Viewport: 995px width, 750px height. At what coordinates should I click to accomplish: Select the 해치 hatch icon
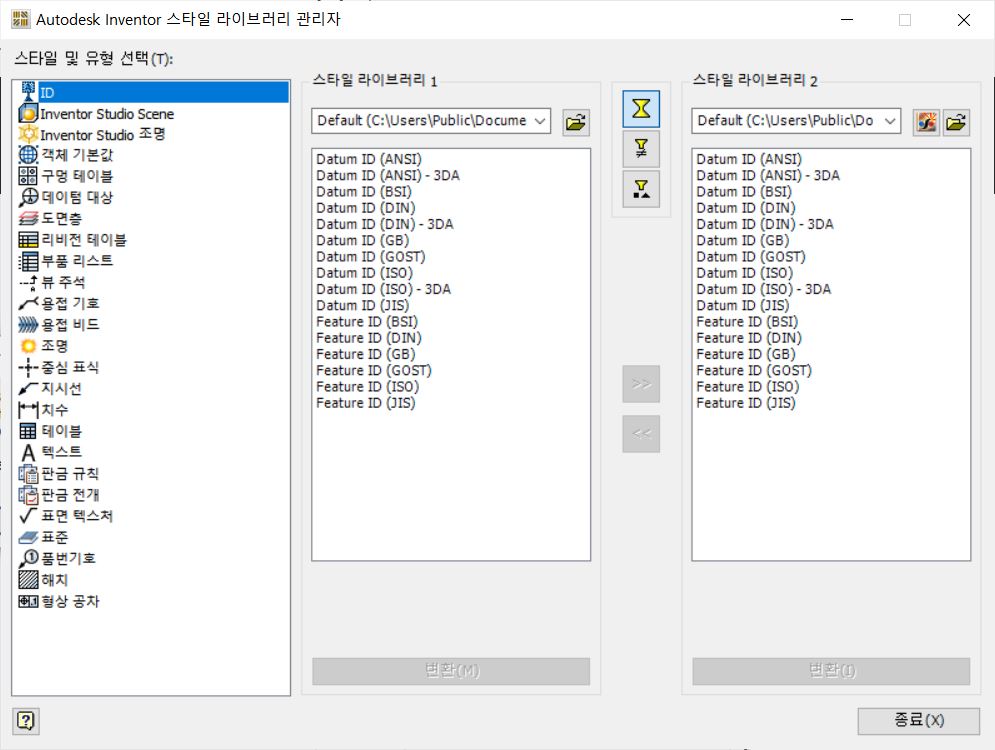[29, 579]
